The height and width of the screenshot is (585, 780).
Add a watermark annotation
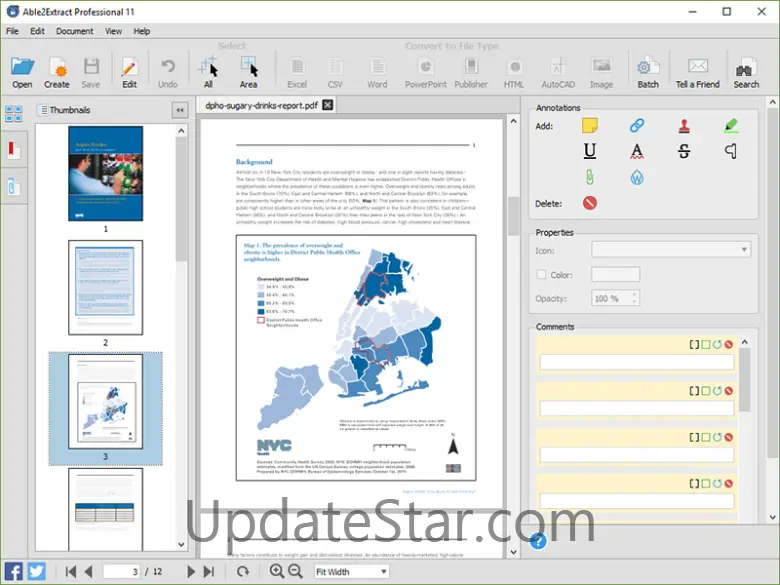(637, 177)
